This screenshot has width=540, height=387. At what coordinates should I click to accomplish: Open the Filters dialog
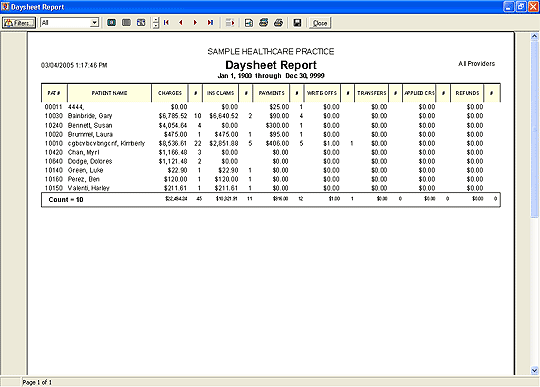point(19,23)
